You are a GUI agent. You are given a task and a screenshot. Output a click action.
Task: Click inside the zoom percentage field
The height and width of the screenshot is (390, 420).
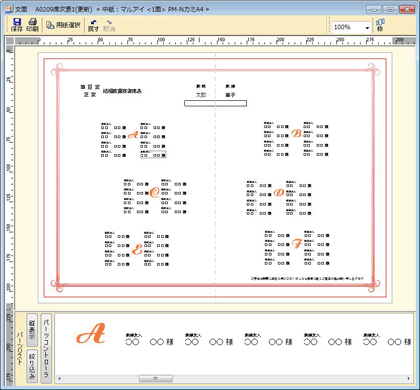pyautogui.click(x=348, y=27)
